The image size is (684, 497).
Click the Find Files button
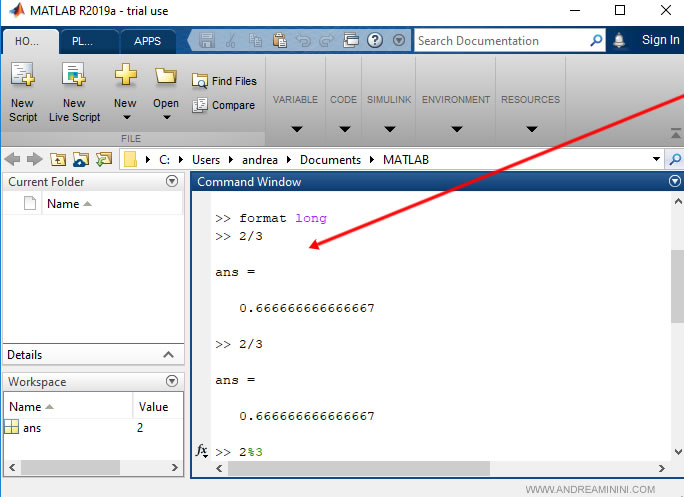[x=224, y=81]
